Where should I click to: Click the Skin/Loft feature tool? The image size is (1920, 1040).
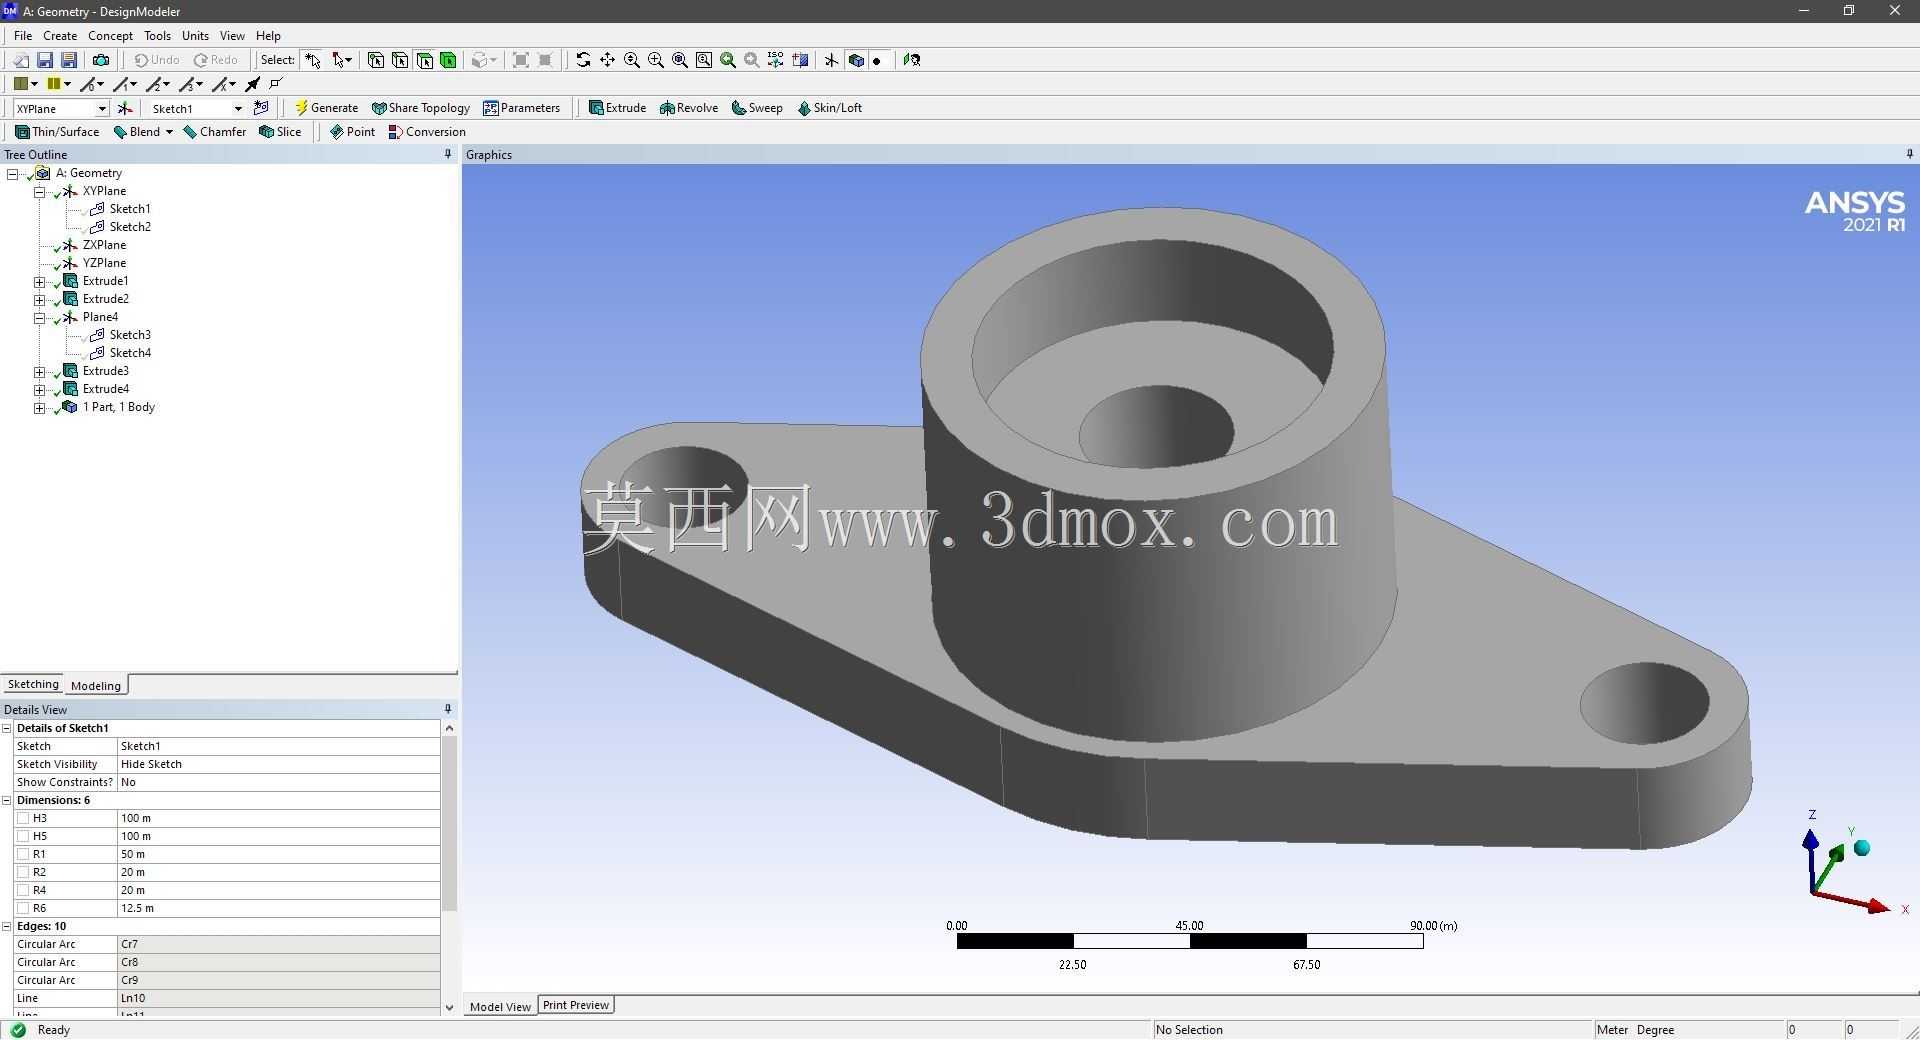(x=830, y=108)
